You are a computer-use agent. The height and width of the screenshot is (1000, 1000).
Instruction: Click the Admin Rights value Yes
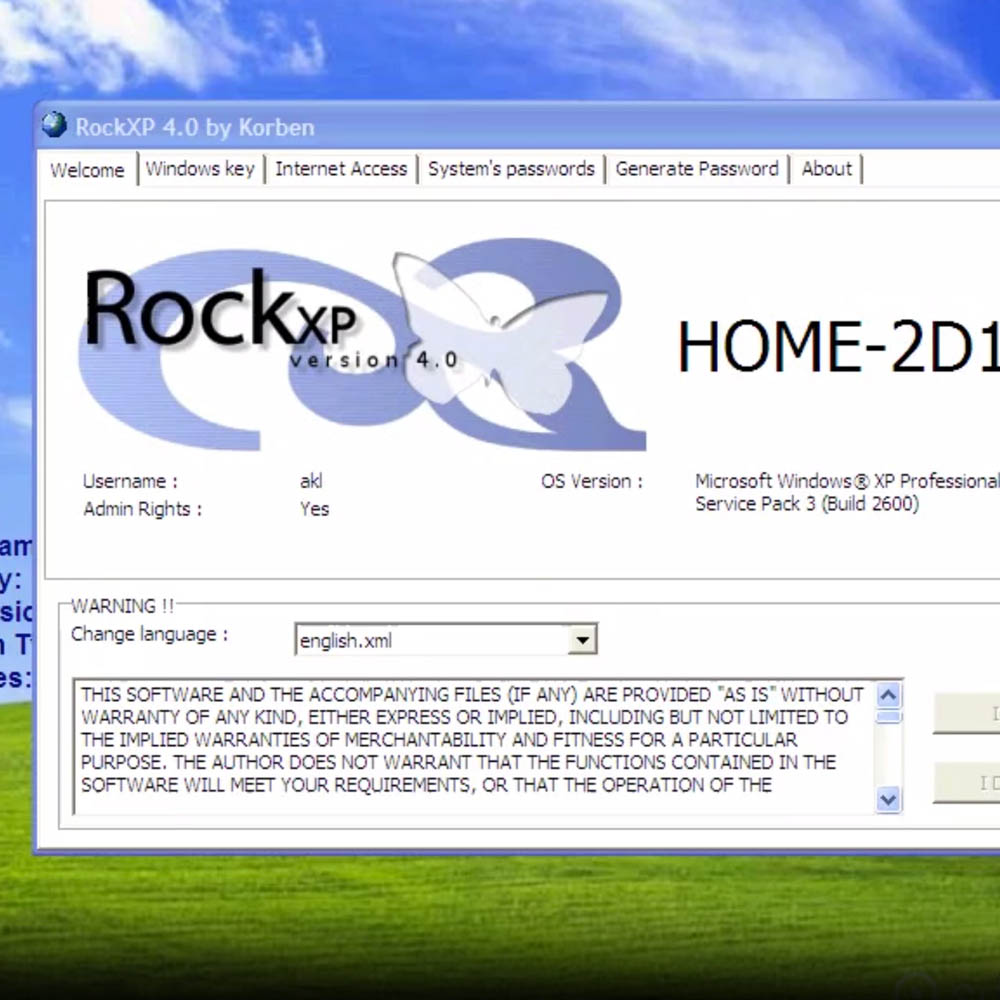[x=314, y=509]
